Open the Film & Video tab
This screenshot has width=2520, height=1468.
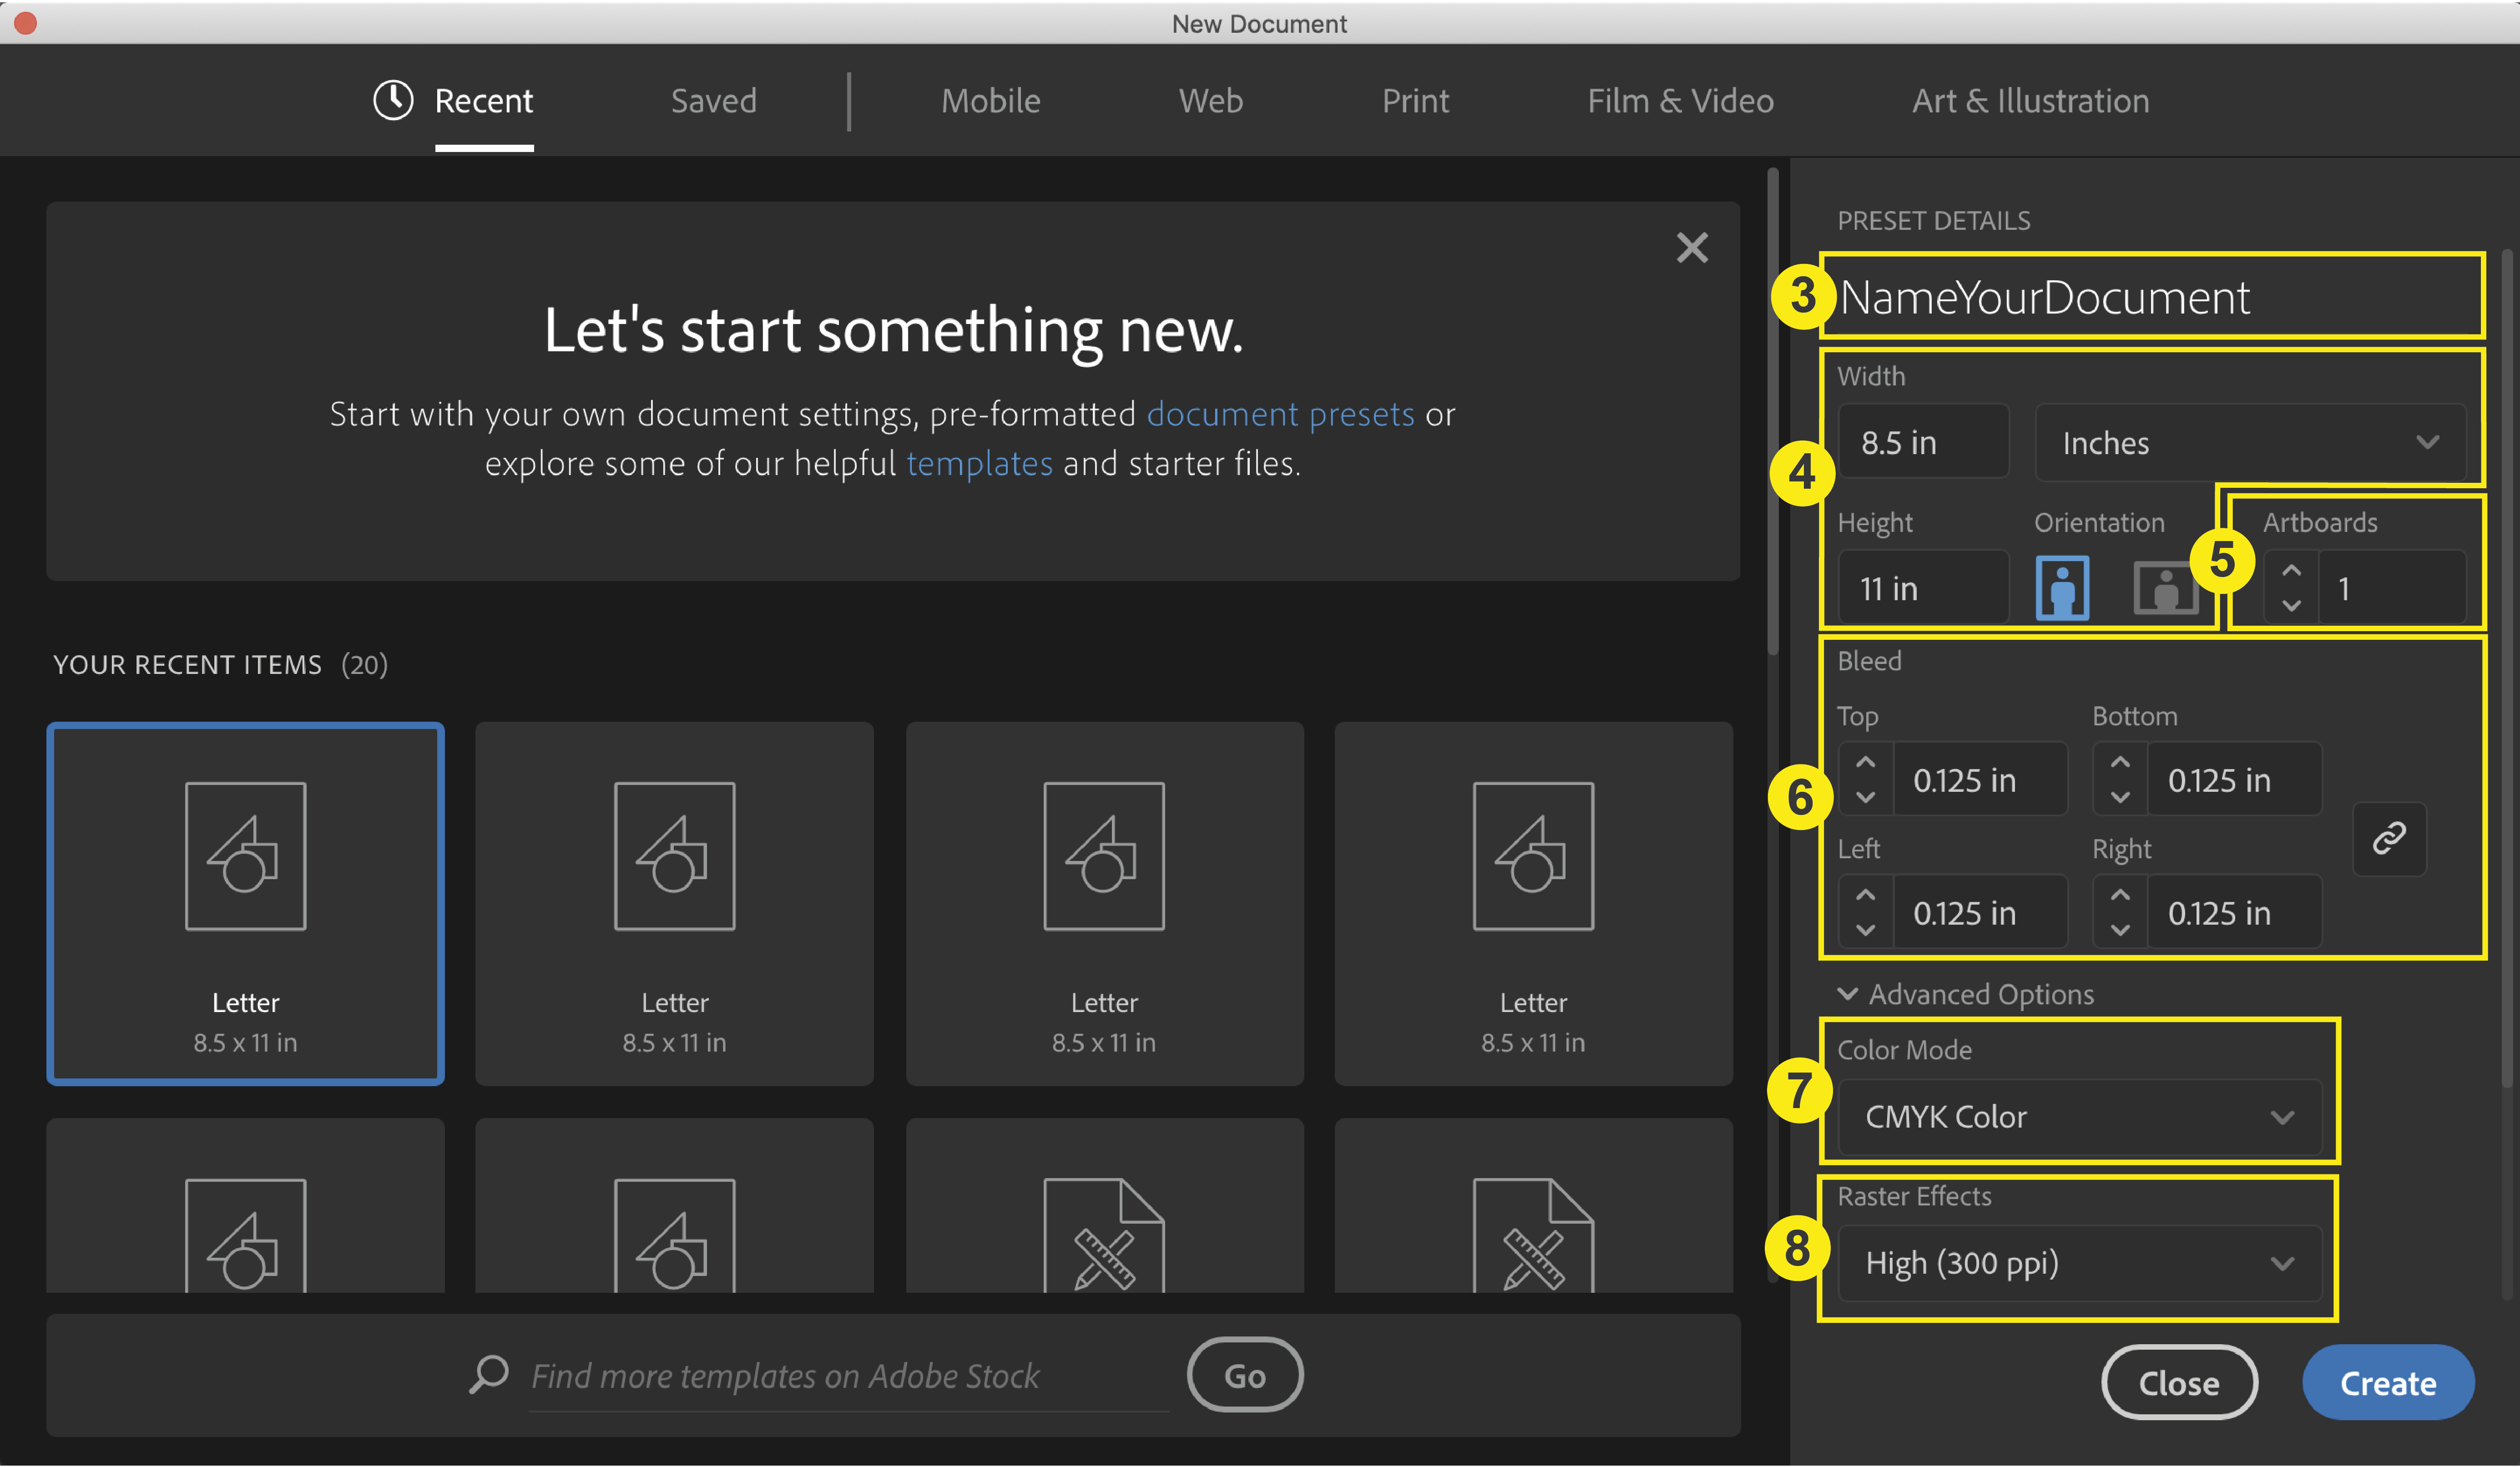click(x=1680, y=100)
